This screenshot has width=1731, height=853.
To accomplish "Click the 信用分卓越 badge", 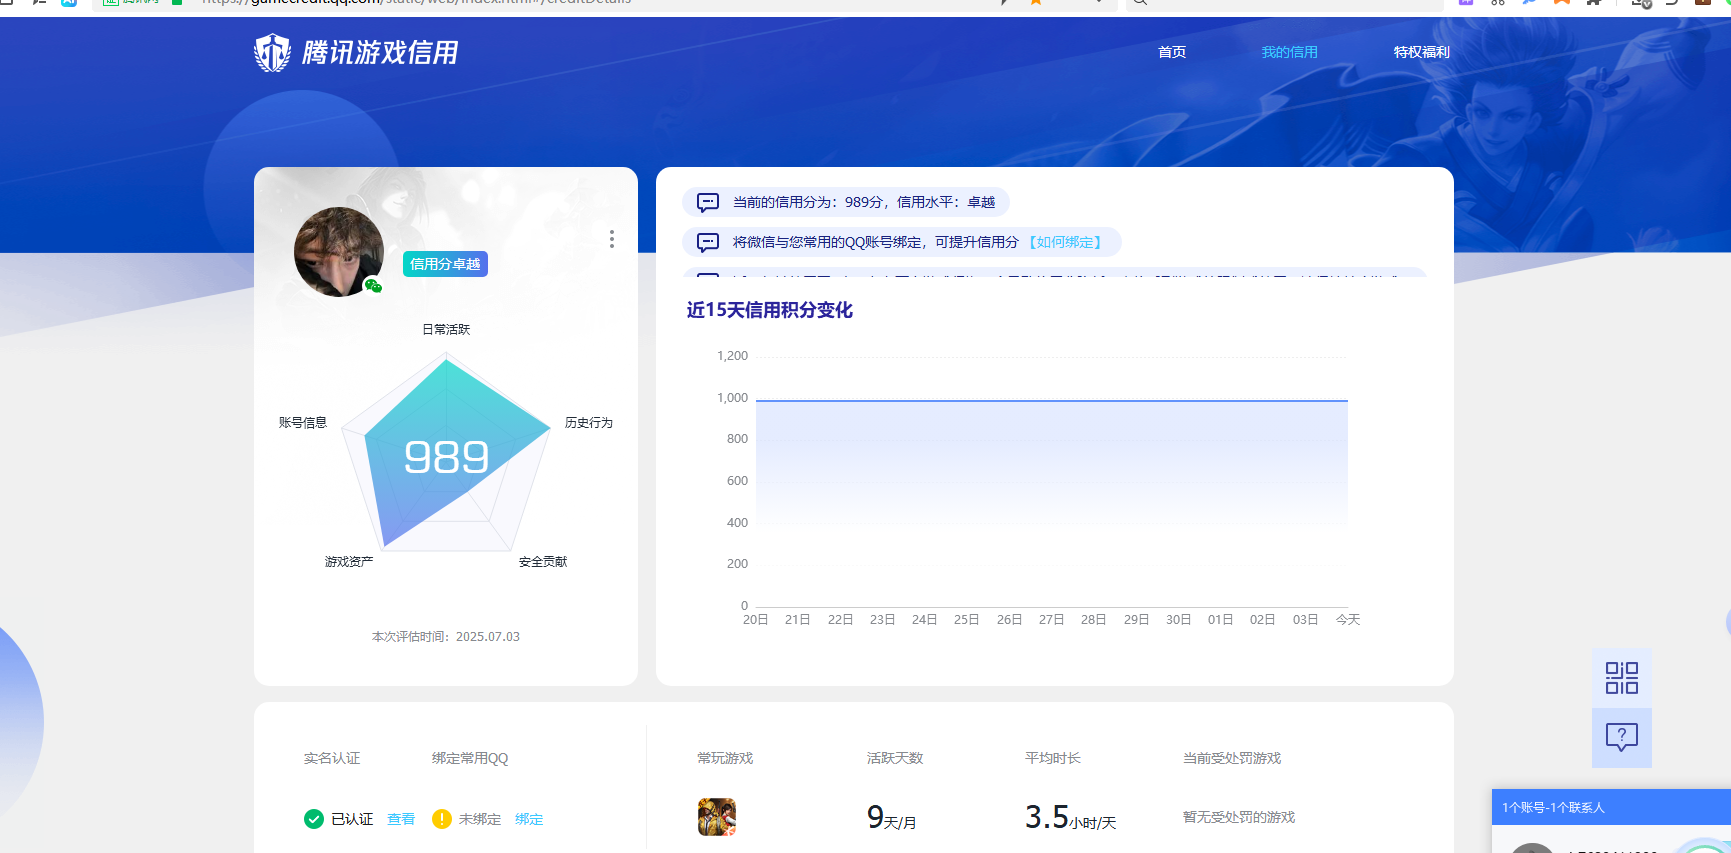I will (x=445, y=264).
